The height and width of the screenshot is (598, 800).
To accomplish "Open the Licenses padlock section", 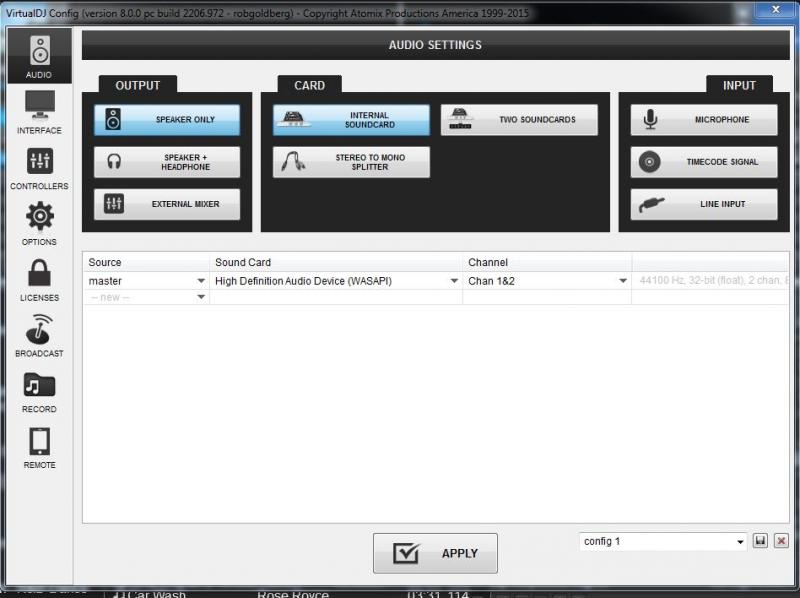I will click(39, 280).
